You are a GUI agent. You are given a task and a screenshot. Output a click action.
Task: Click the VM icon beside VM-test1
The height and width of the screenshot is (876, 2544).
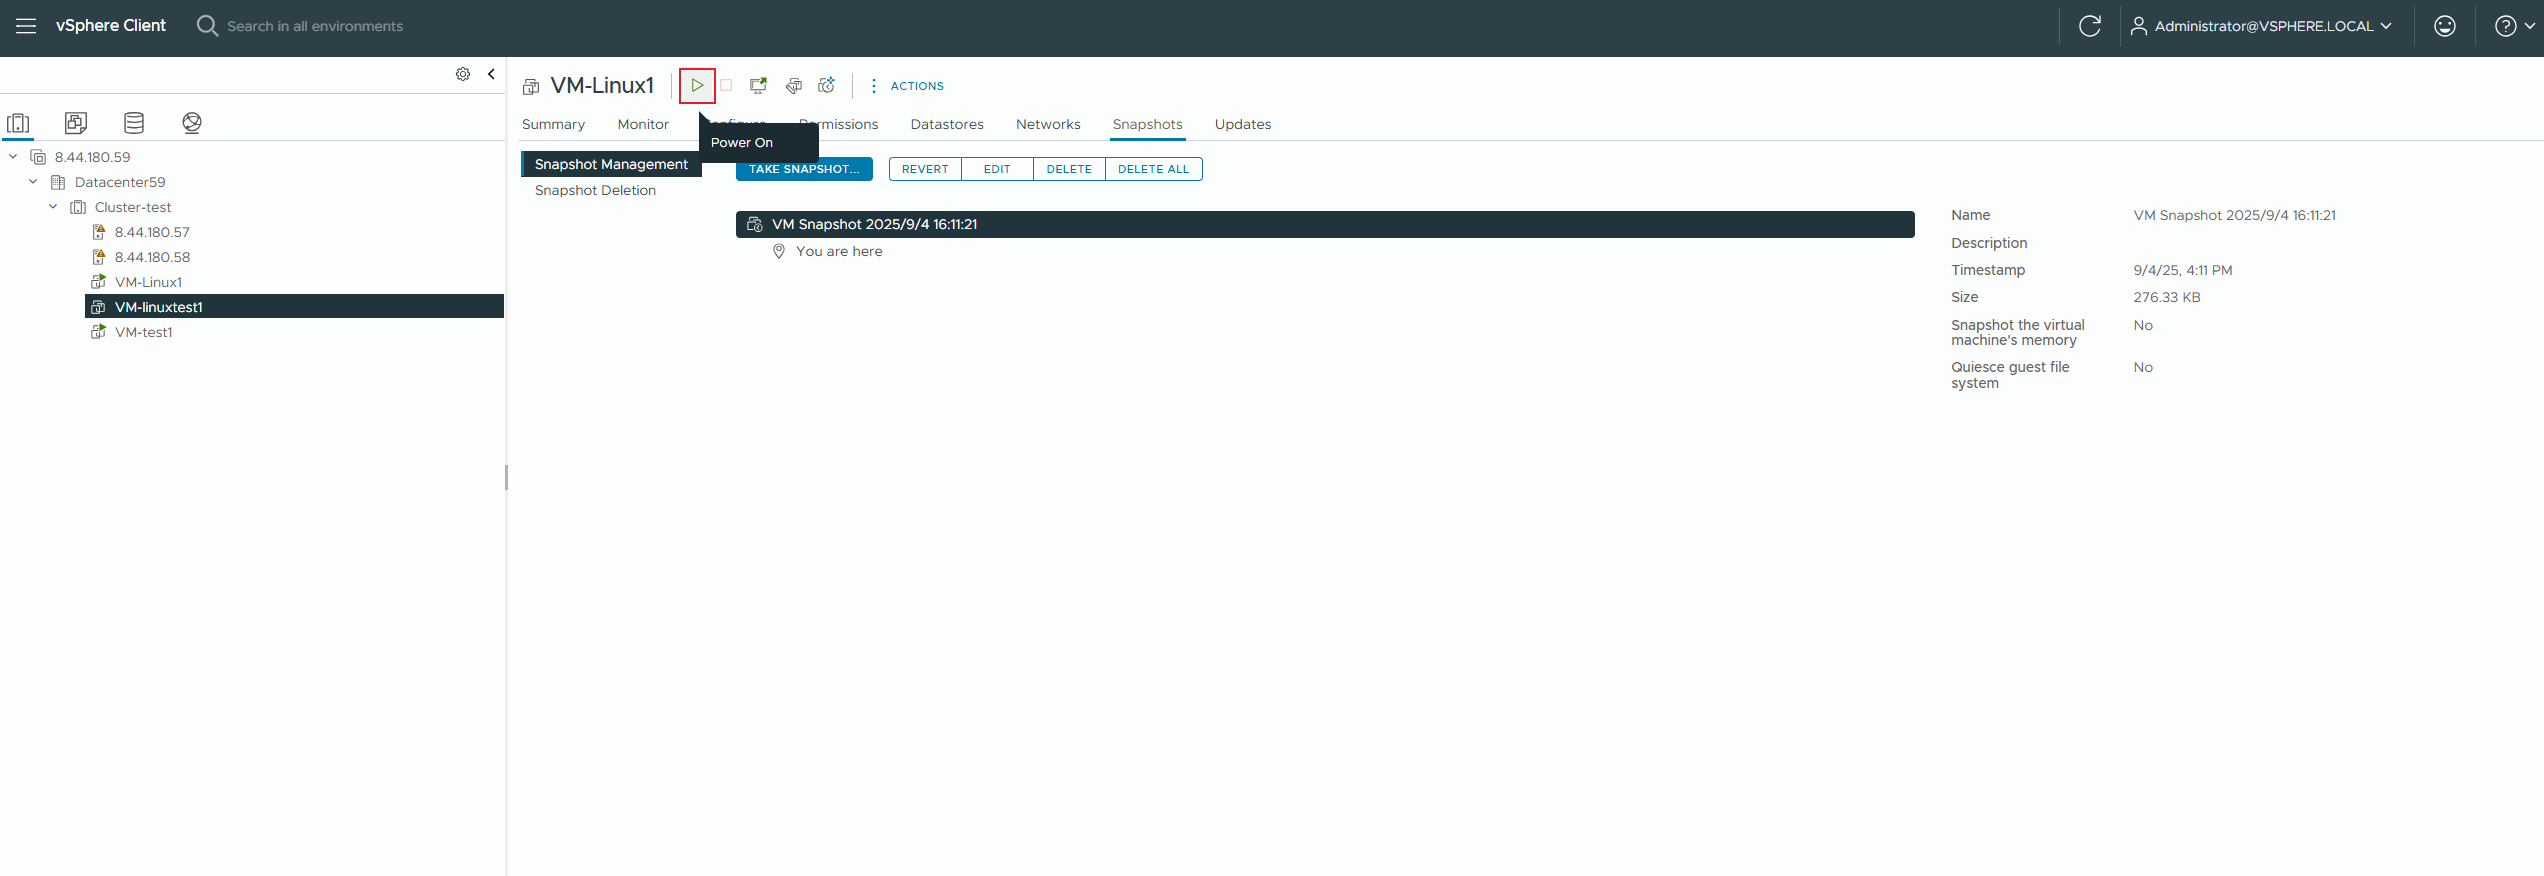pyautogui.click(x=99, y=332)
